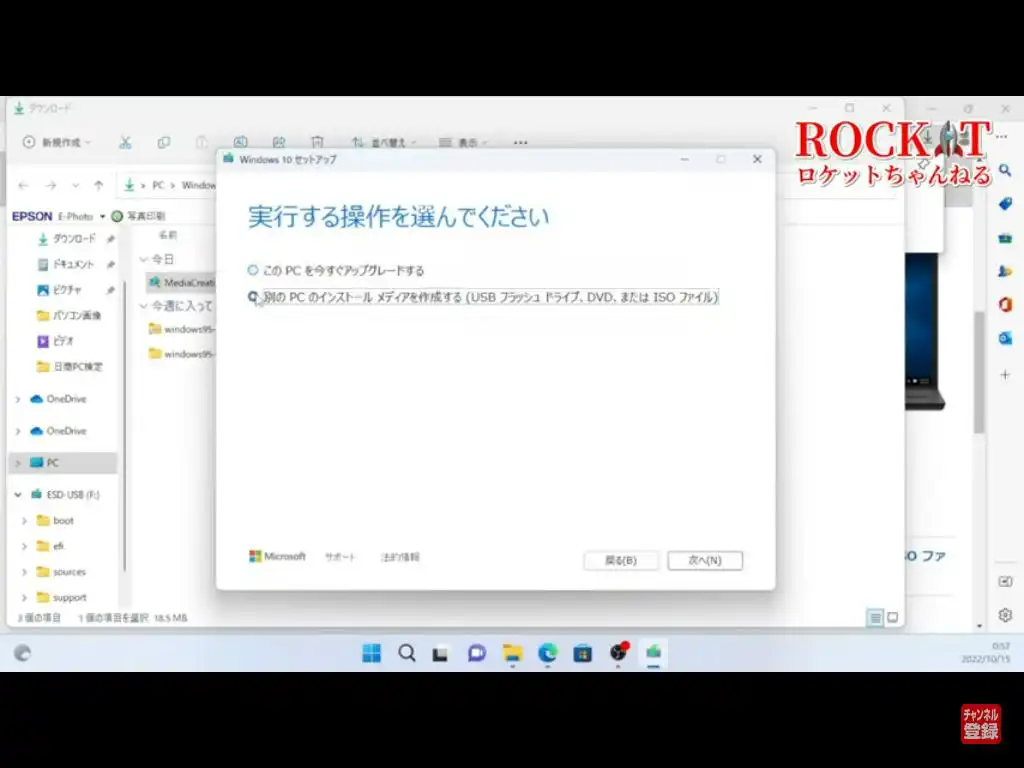Click the copy icon in Explorer toolbar

(163, 142)
